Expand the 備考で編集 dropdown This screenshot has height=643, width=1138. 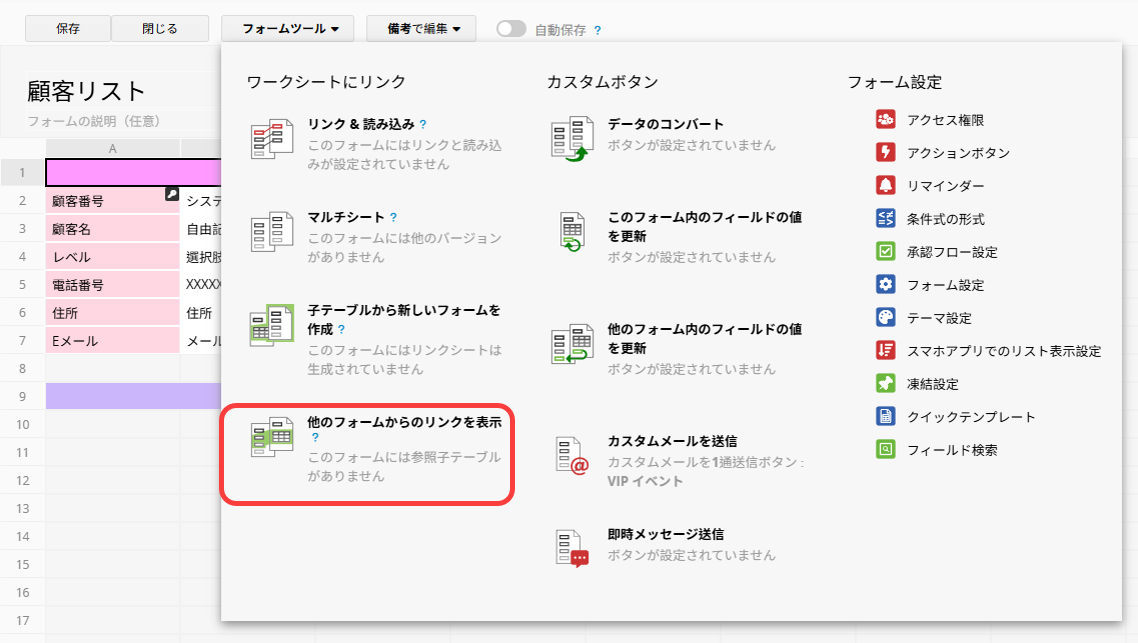[423, 29]
